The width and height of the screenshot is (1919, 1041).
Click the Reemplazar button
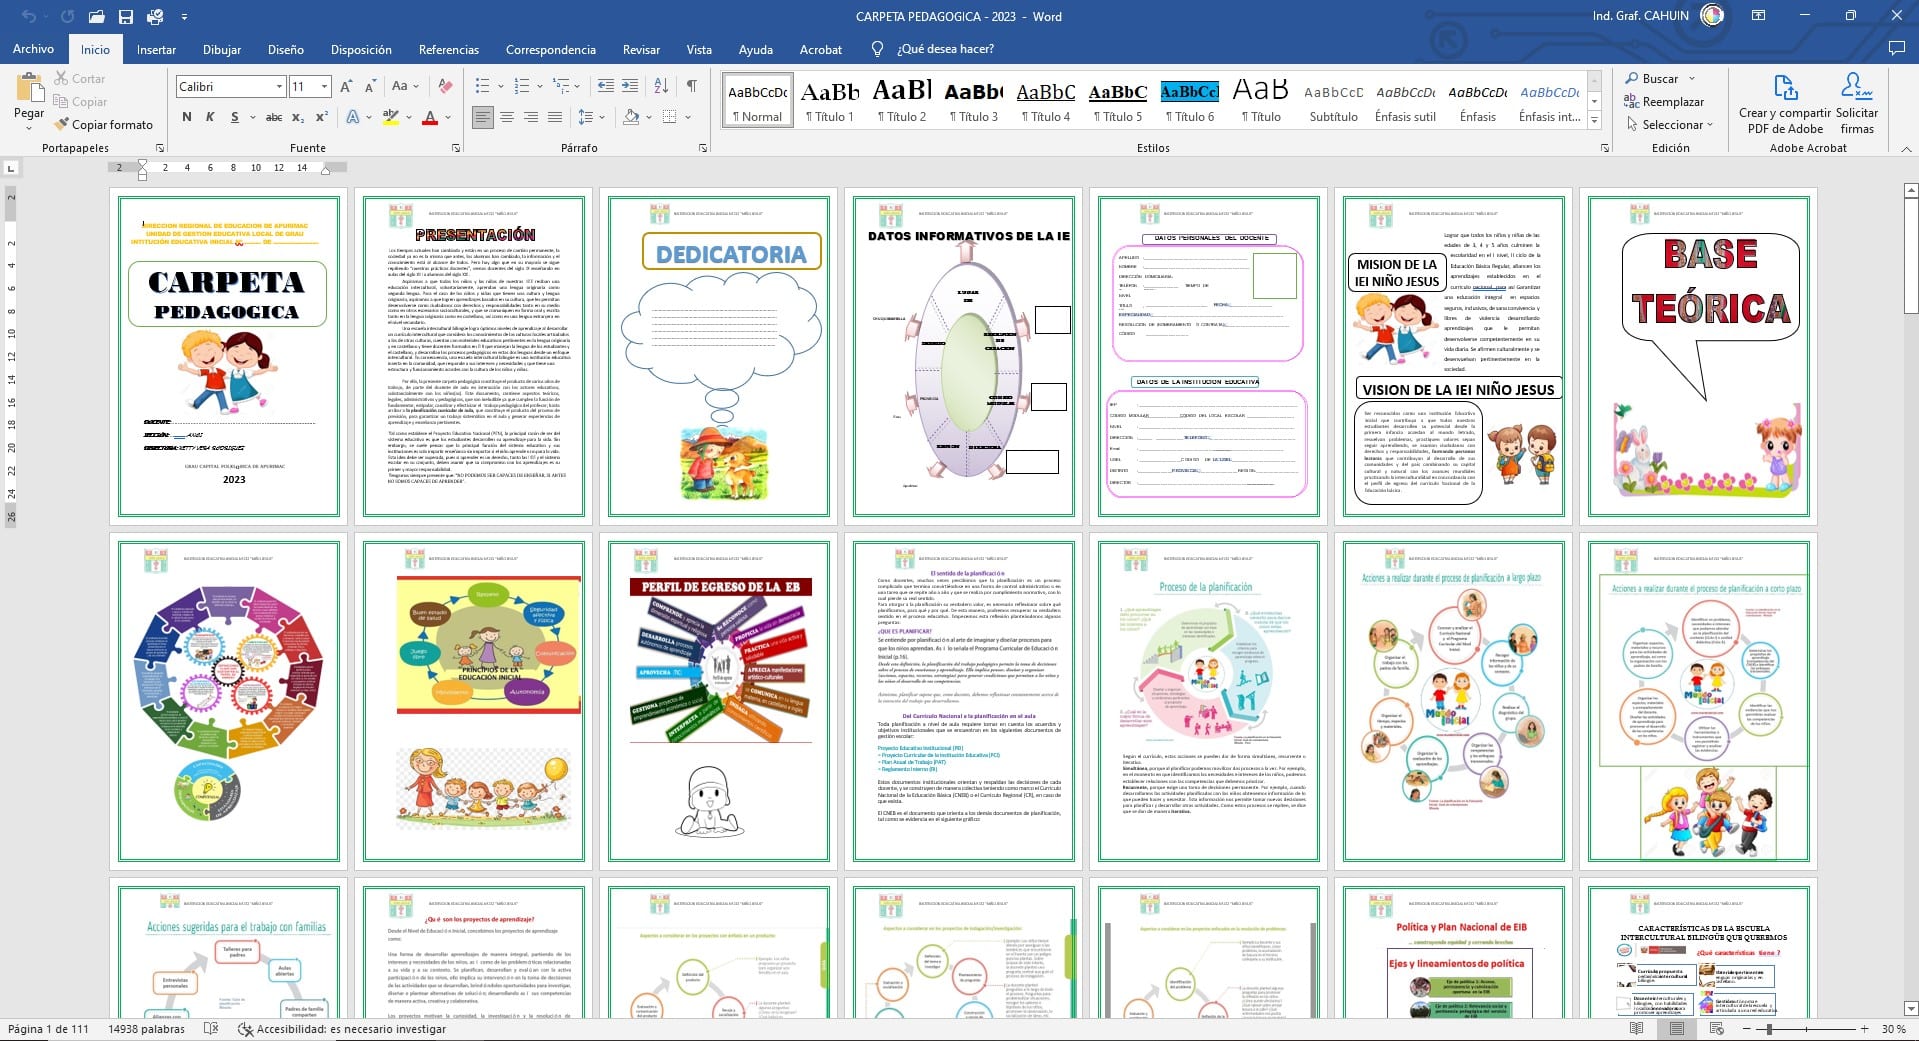coord(1664,102)
